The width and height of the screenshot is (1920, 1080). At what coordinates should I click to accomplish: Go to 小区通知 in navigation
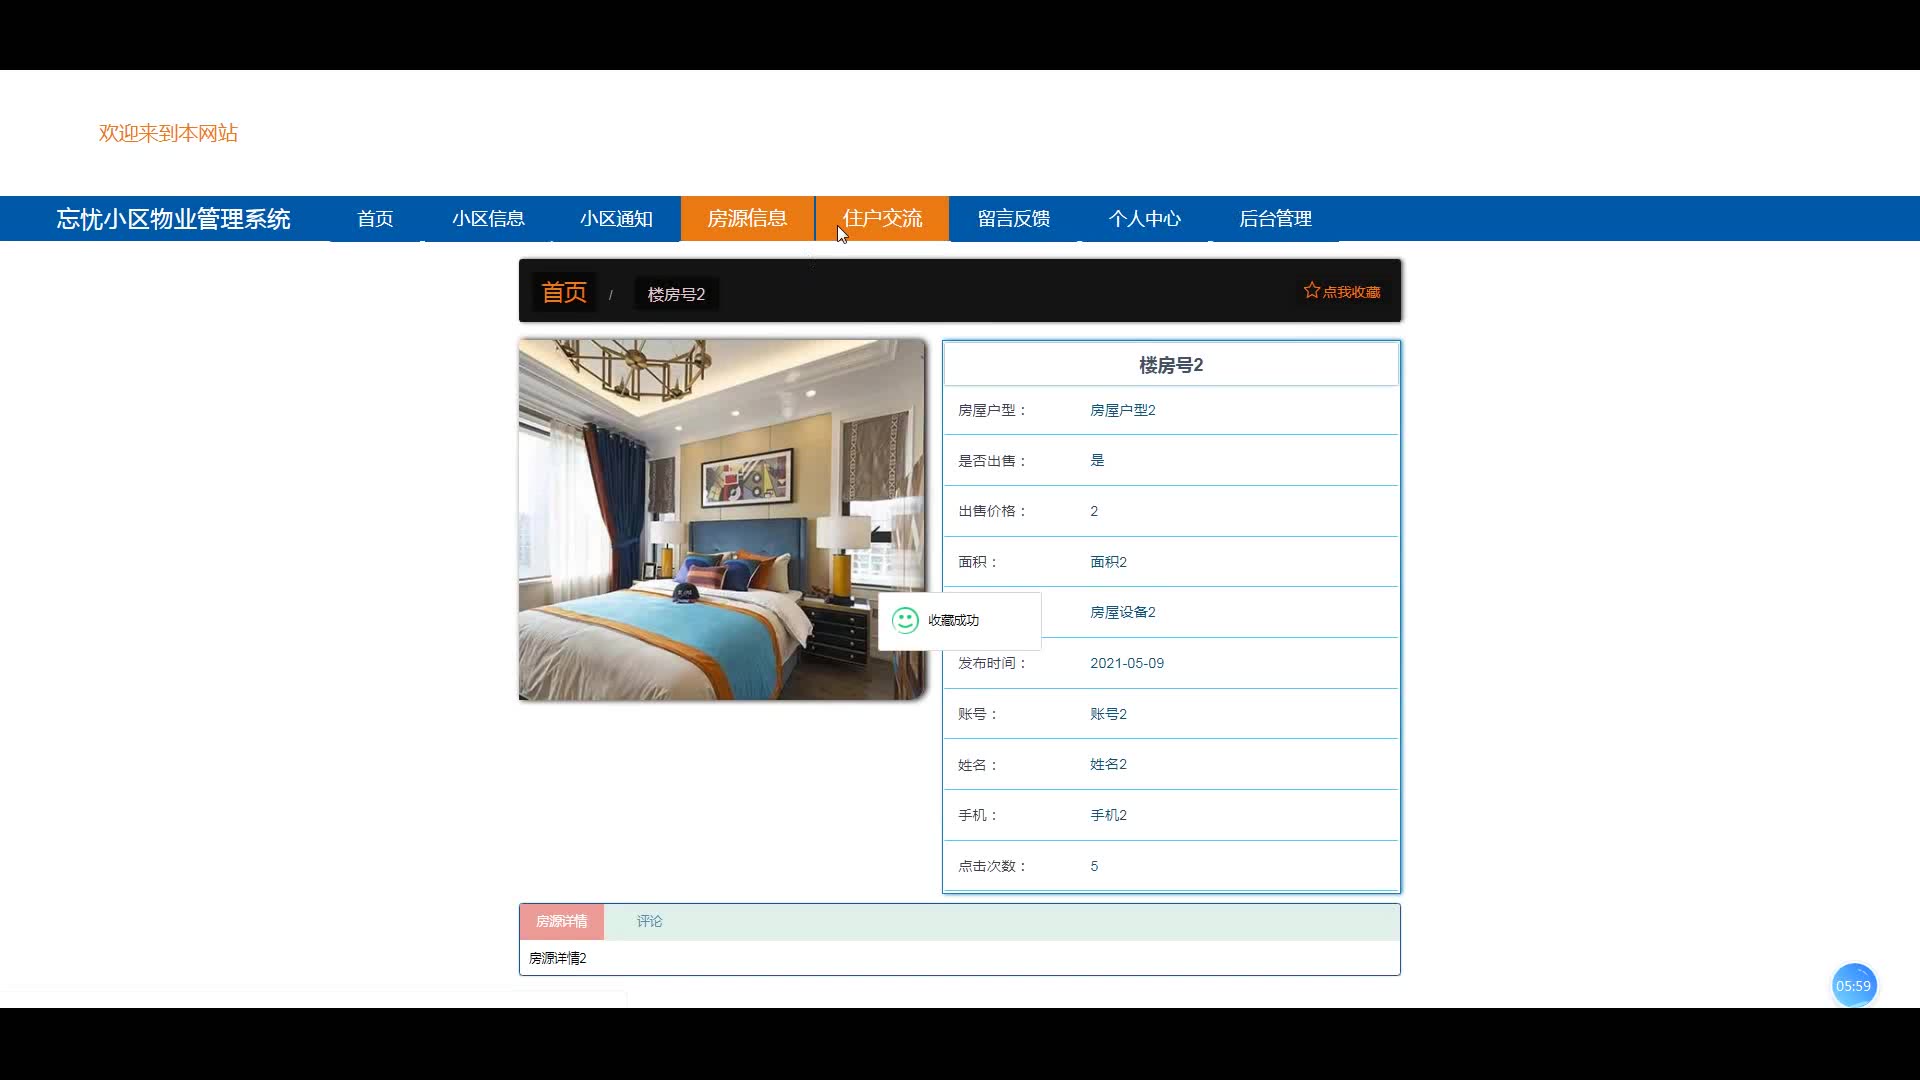(x=616, y=219)
